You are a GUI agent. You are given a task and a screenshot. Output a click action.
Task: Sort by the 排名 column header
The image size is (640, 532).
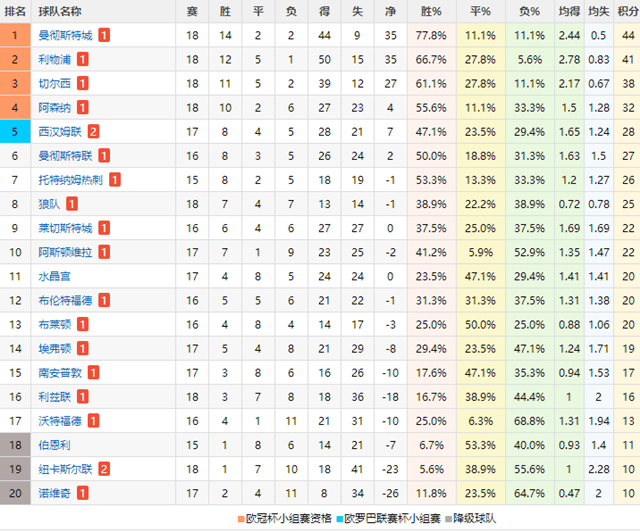16,11
